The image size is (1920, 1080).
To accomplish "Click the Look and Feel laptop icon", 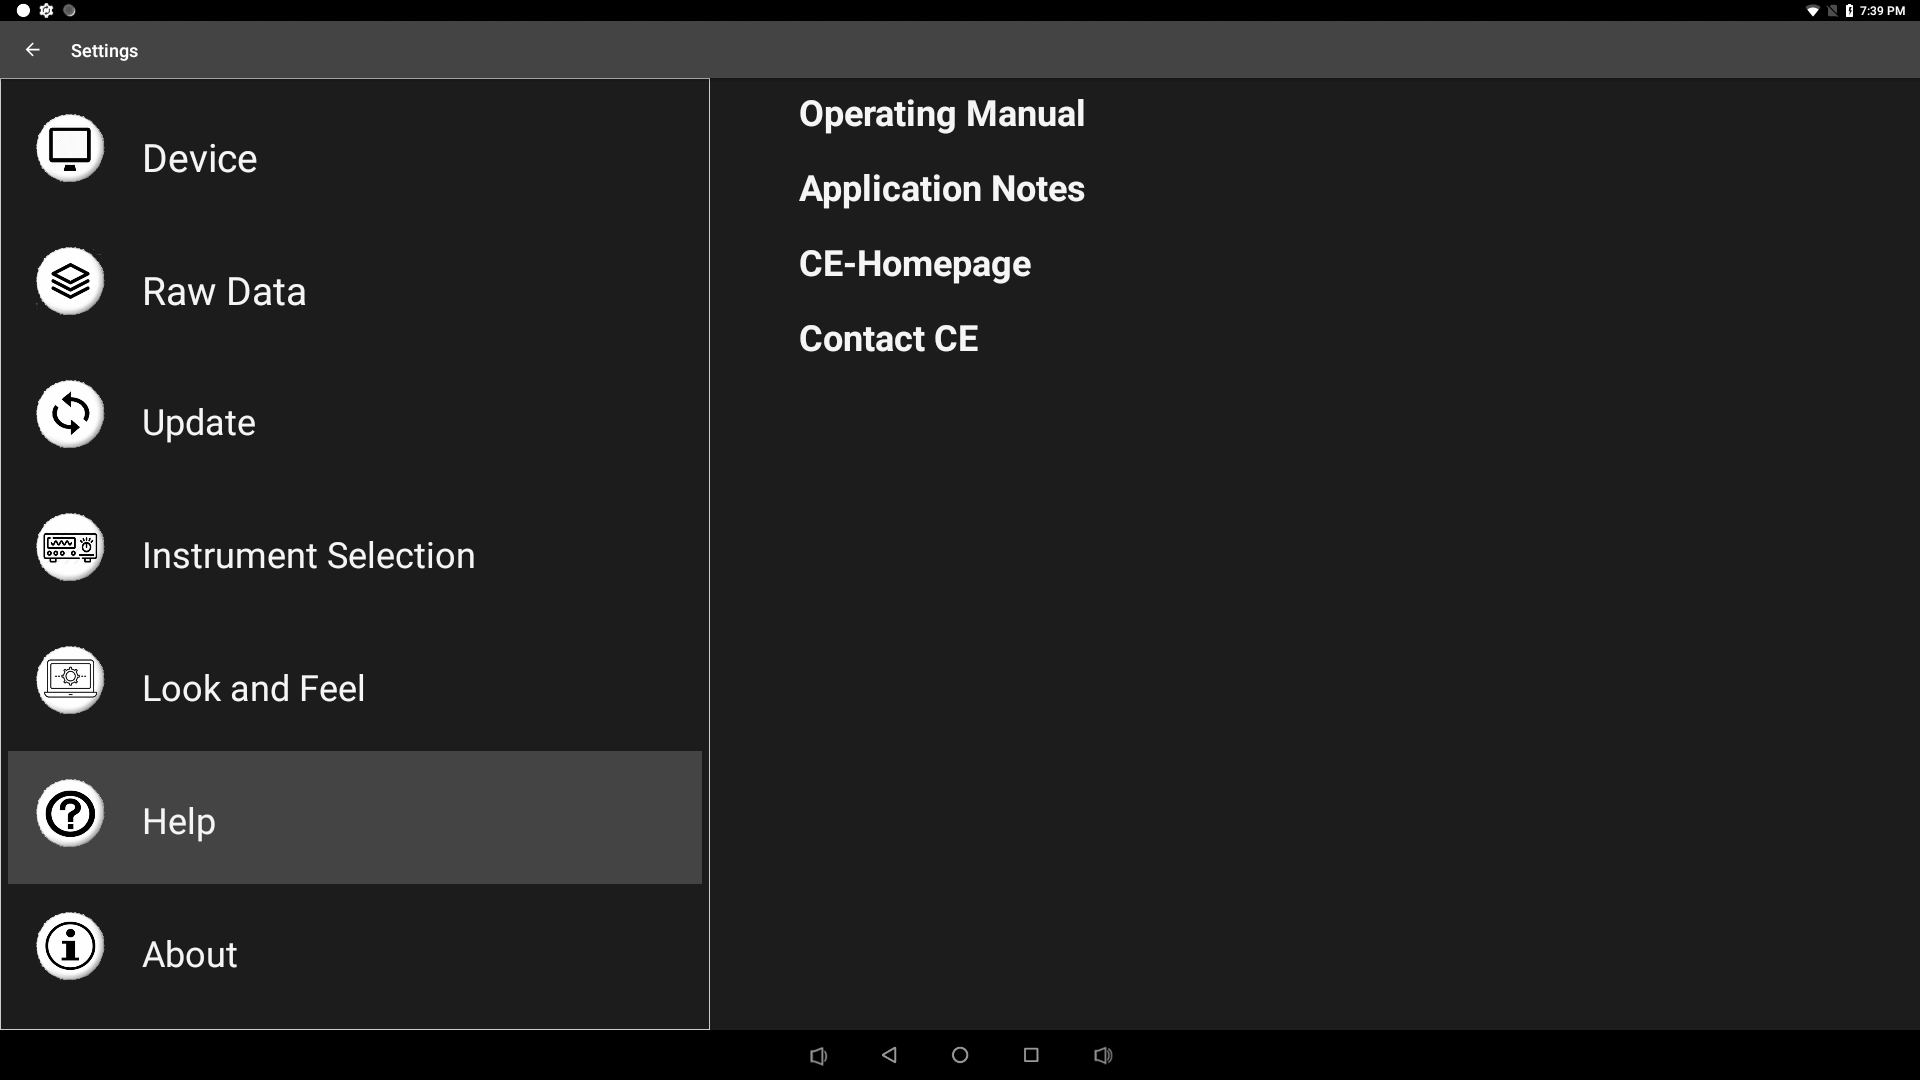I will point(70,680).
